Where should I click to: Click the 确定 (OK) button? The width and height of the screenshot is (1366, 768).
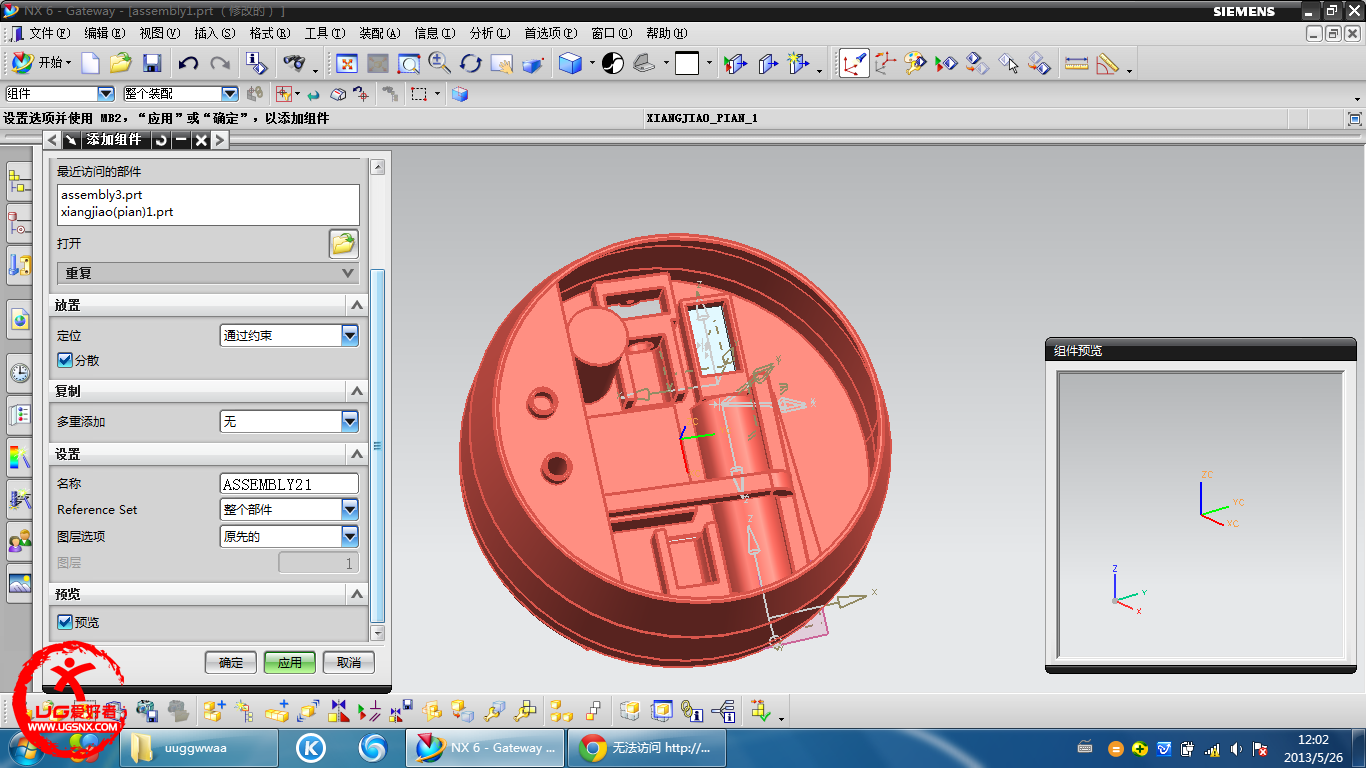[x=231, y=662]
